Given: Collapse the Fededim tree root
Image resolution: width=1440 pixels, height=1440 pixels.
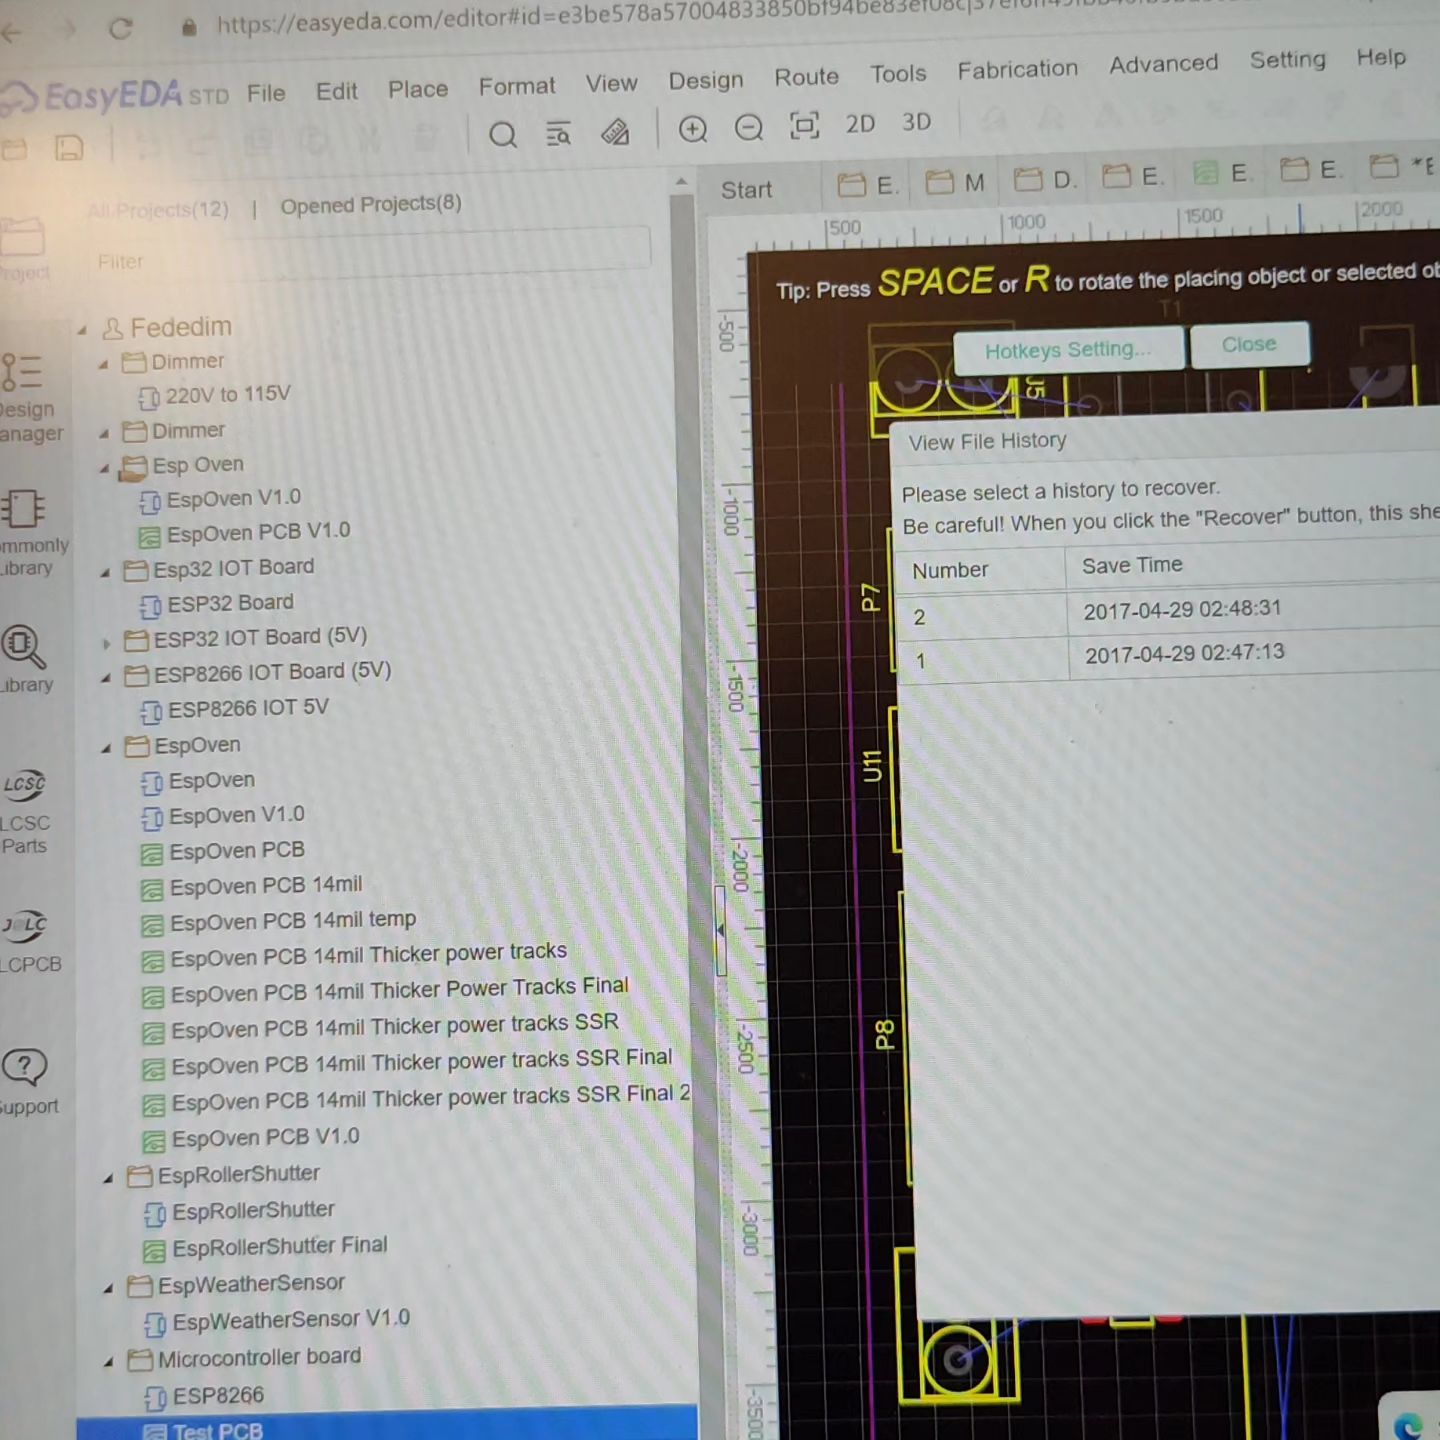Looking at the screenshot, I should 82,330.
